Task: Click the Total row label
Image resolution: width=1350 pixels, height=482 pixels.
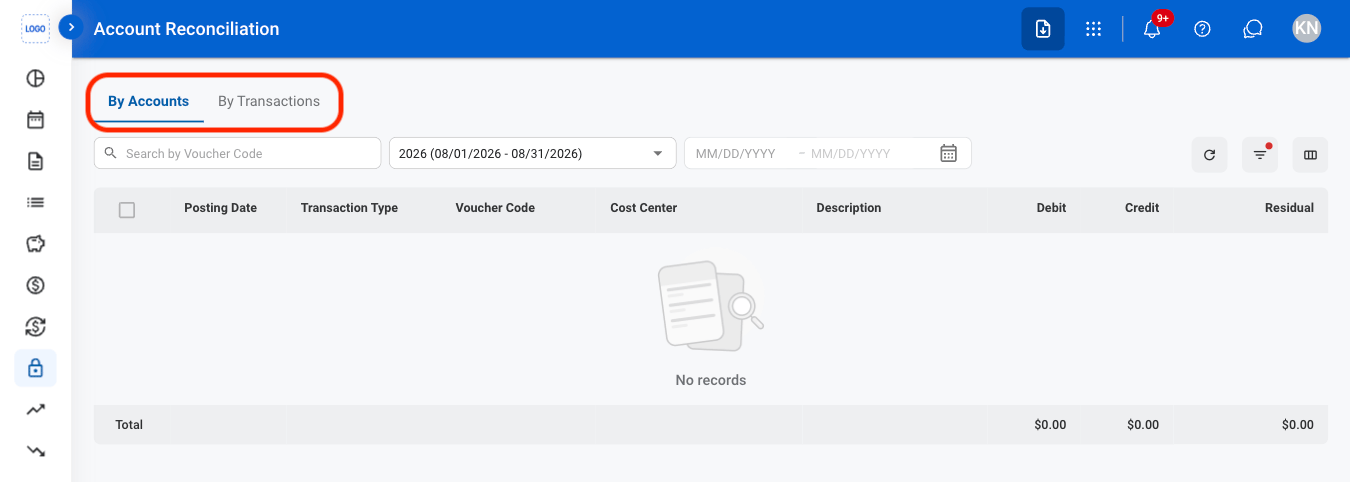Action: point(129,425)
